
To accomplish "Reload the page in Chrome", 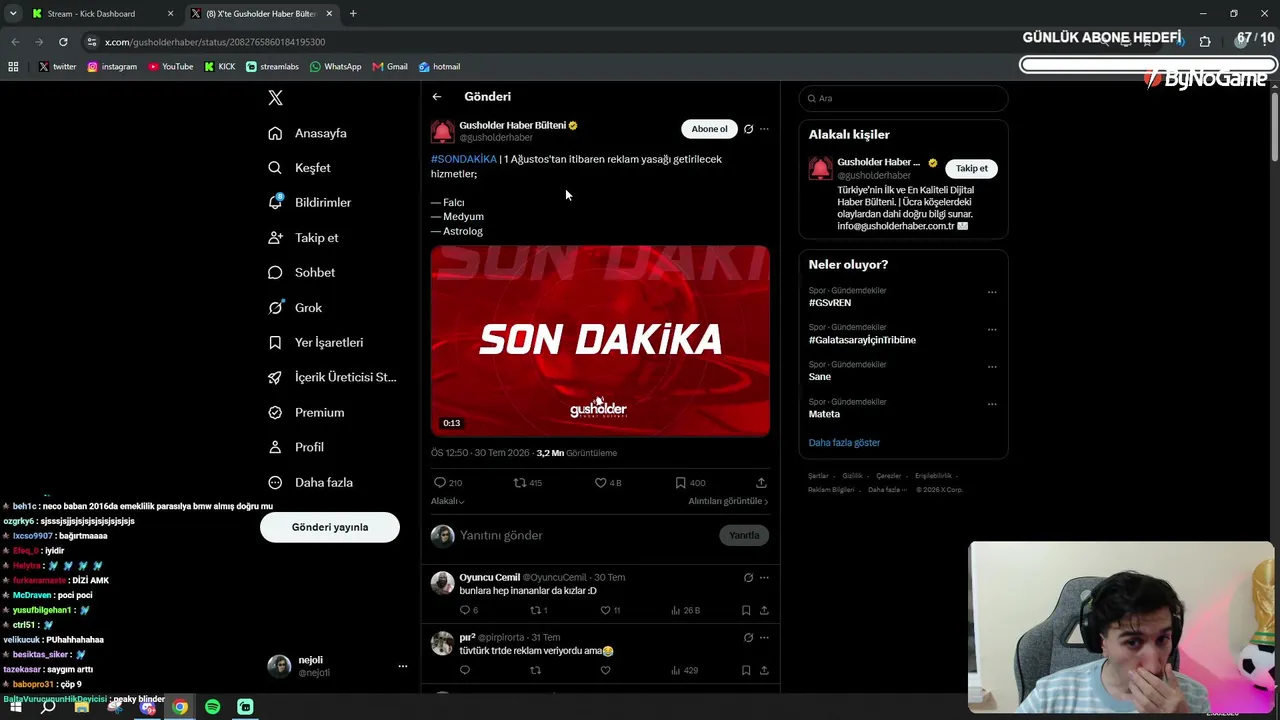I will 63,42.
